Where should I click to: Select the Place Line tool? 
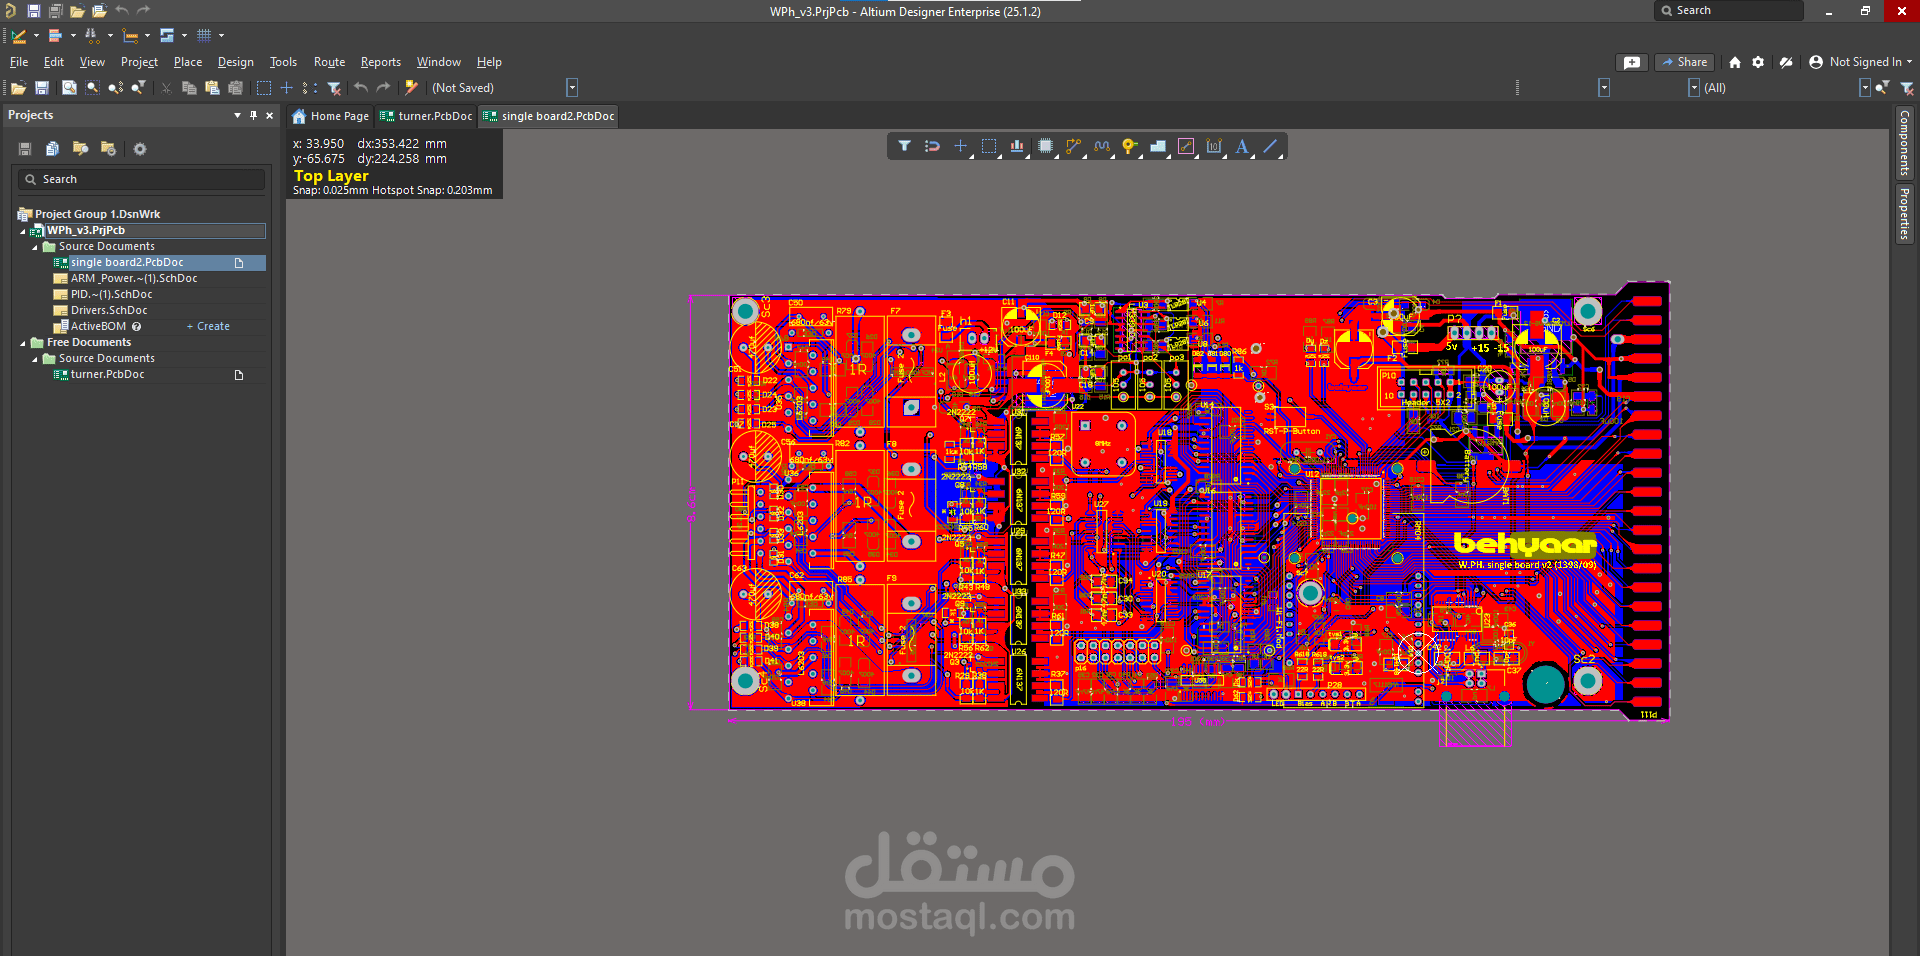1270,146
